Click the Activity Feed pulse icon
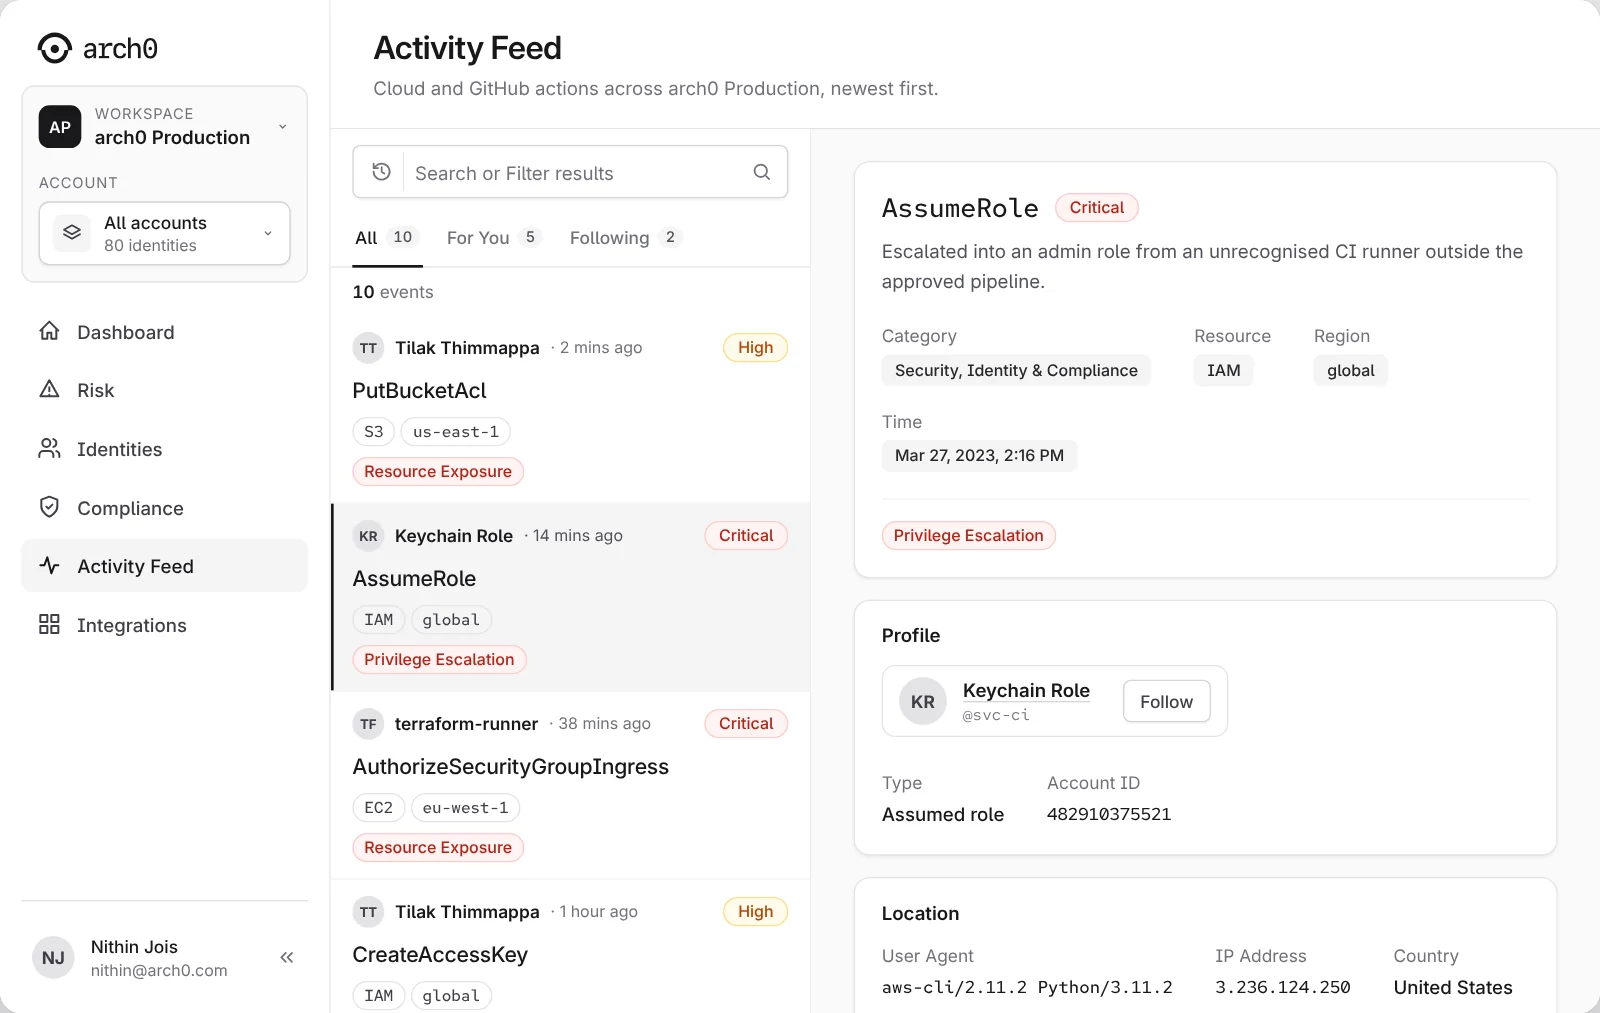Image resolution: width=1600 pixels, height=1013 pixels. pos(49,565)
